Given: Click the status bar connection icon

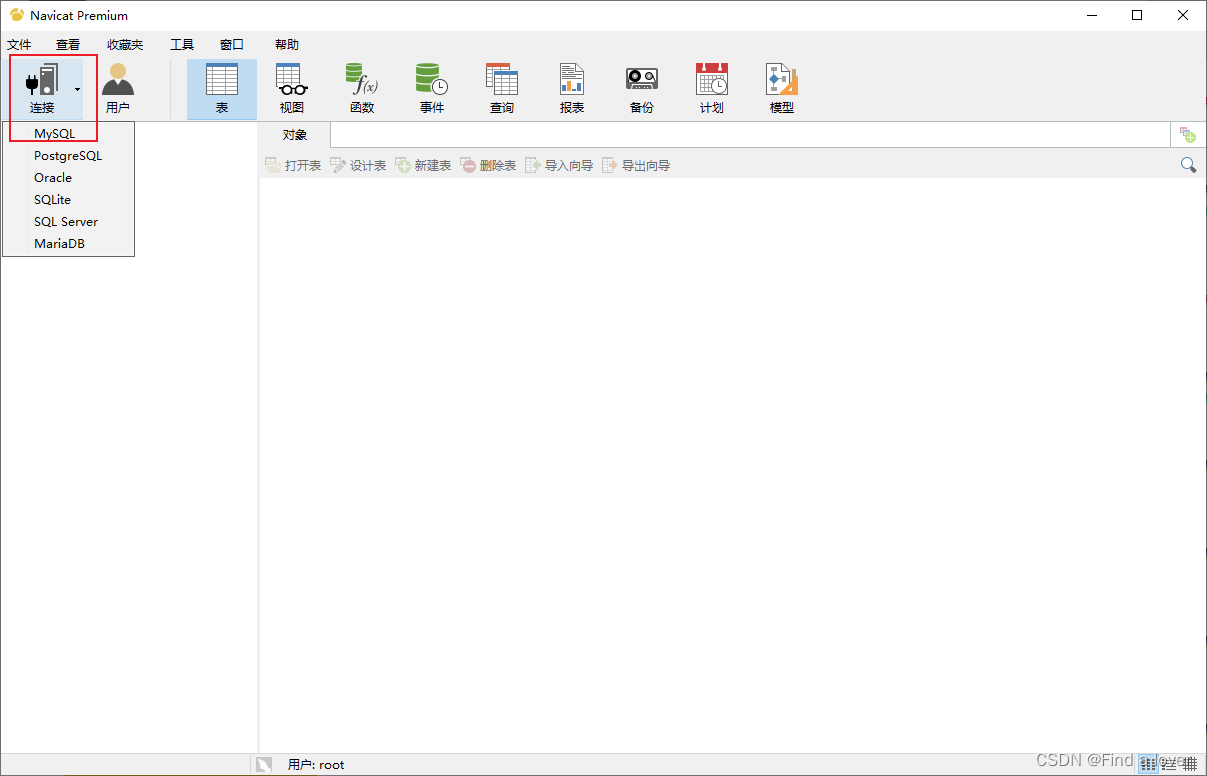Looking at the screenshot, I should (x=264, y=765).
